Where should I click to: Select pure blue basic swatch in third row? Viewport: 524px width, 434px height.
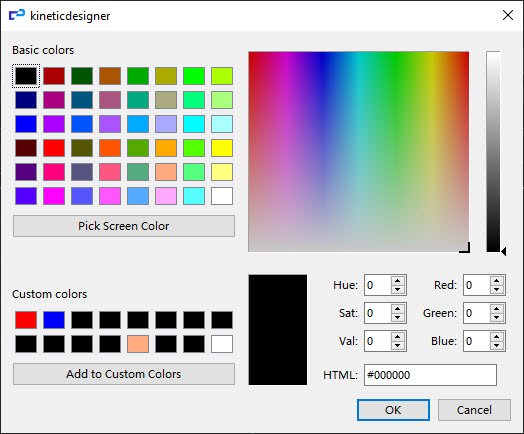tap(26, 124)
